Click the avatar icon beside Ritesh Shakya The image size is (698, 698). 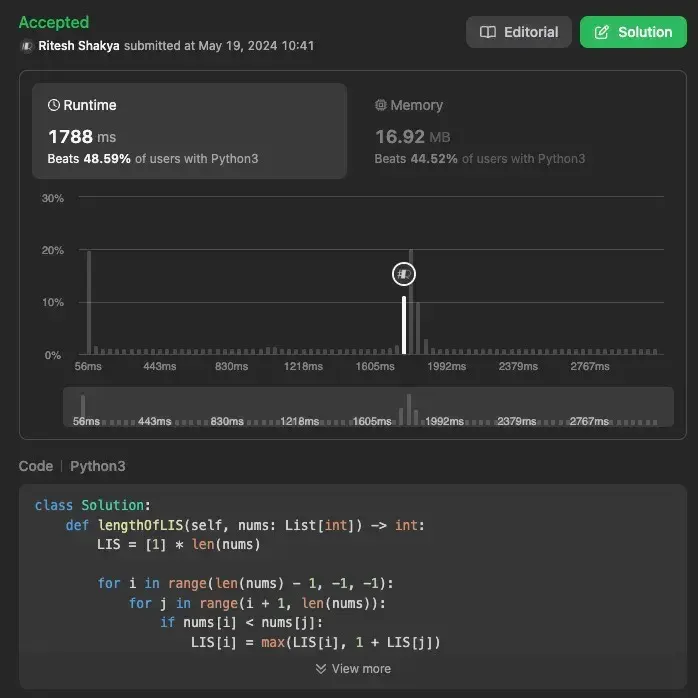[26, 46]
